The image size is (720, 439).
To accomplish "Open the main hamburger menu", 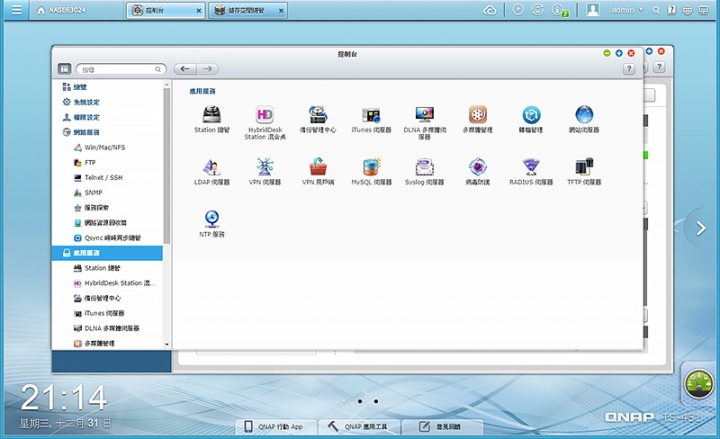I will [x=17, y=10].
